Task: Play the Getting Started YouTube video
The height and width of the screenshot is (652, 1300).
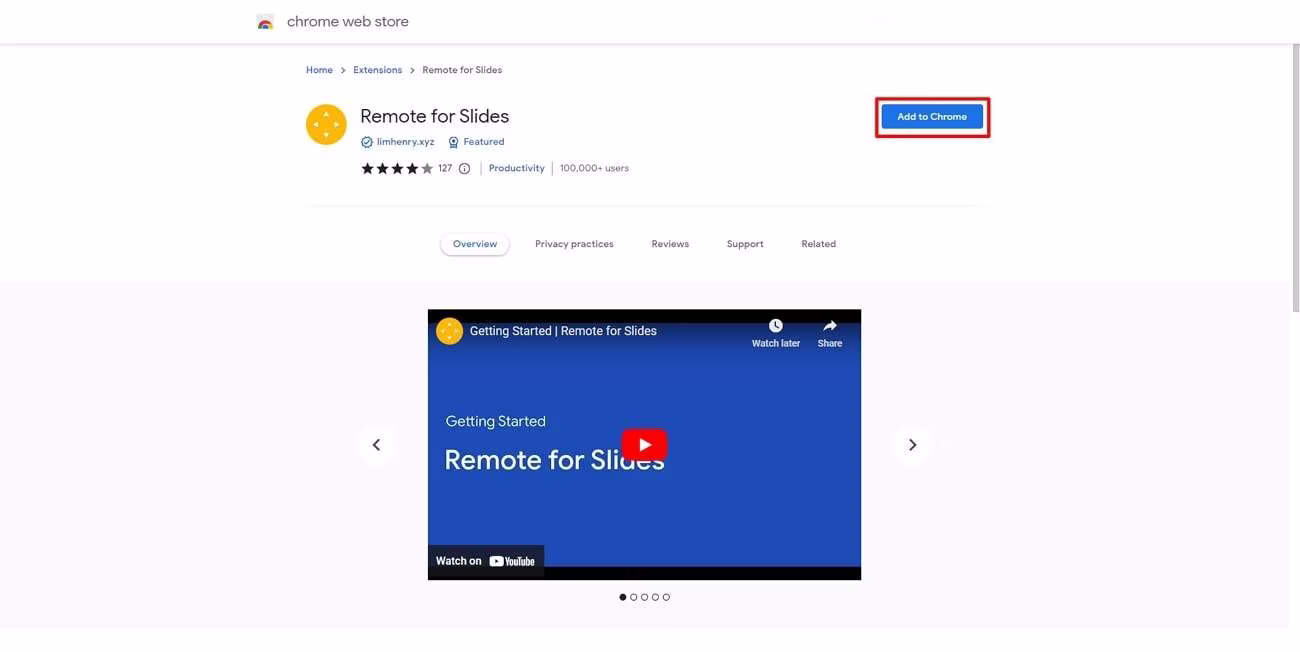Action: 644,445
